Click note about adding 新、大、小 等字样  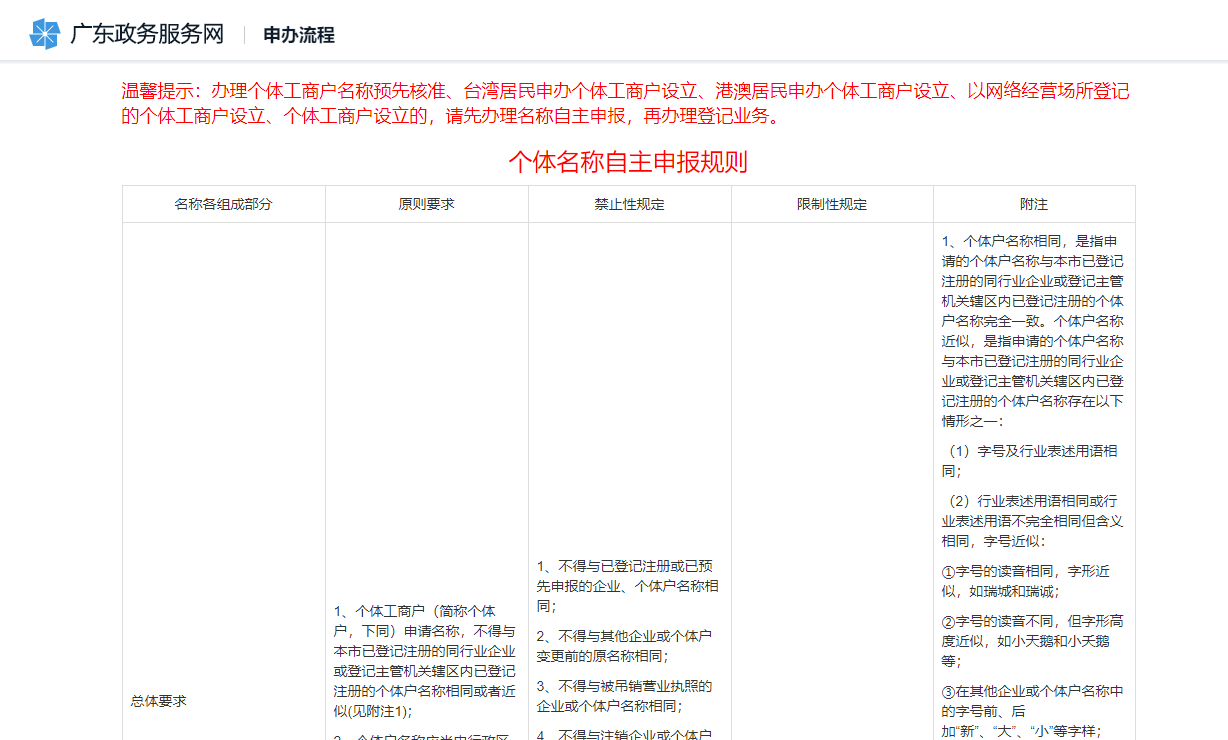click(x=1034, y=713)
